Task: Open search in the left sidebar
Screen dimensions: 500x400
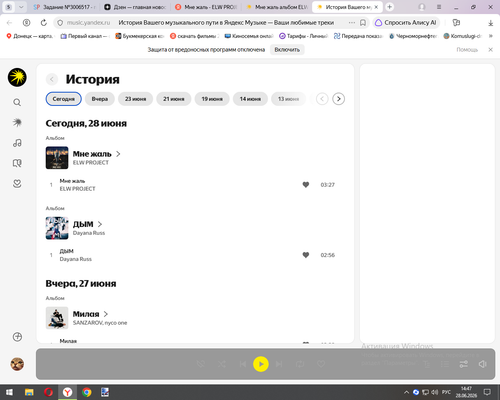Action: click(x=17, y=102)
